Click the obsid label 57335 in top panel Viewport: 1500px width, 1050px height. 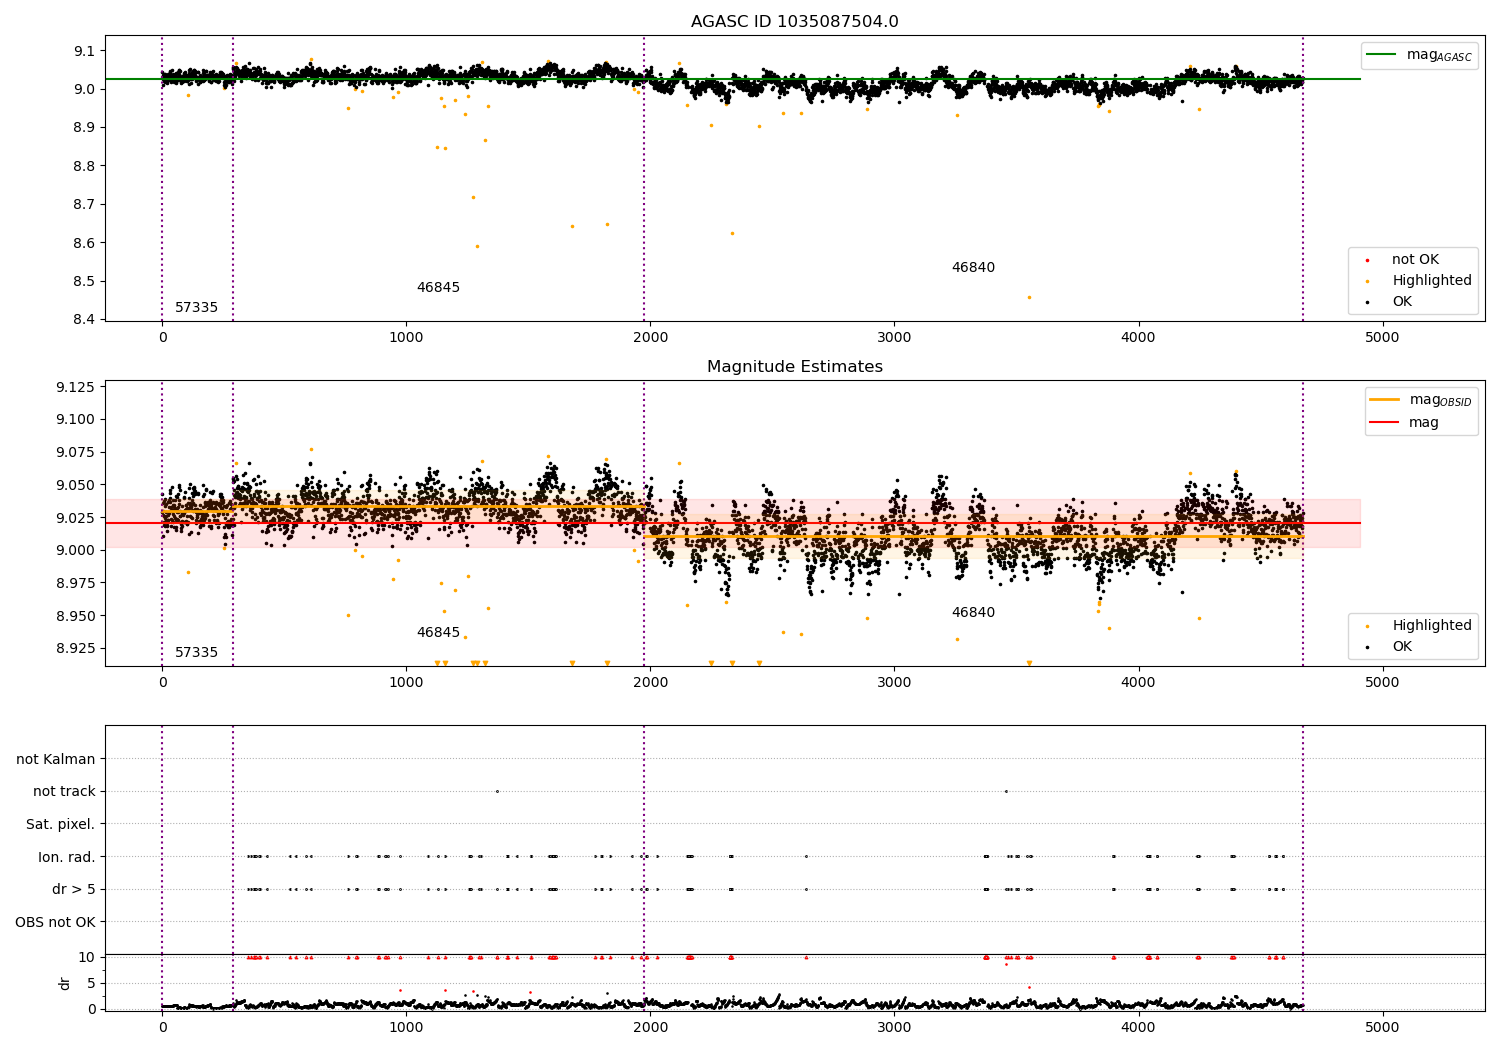(196, 308)
